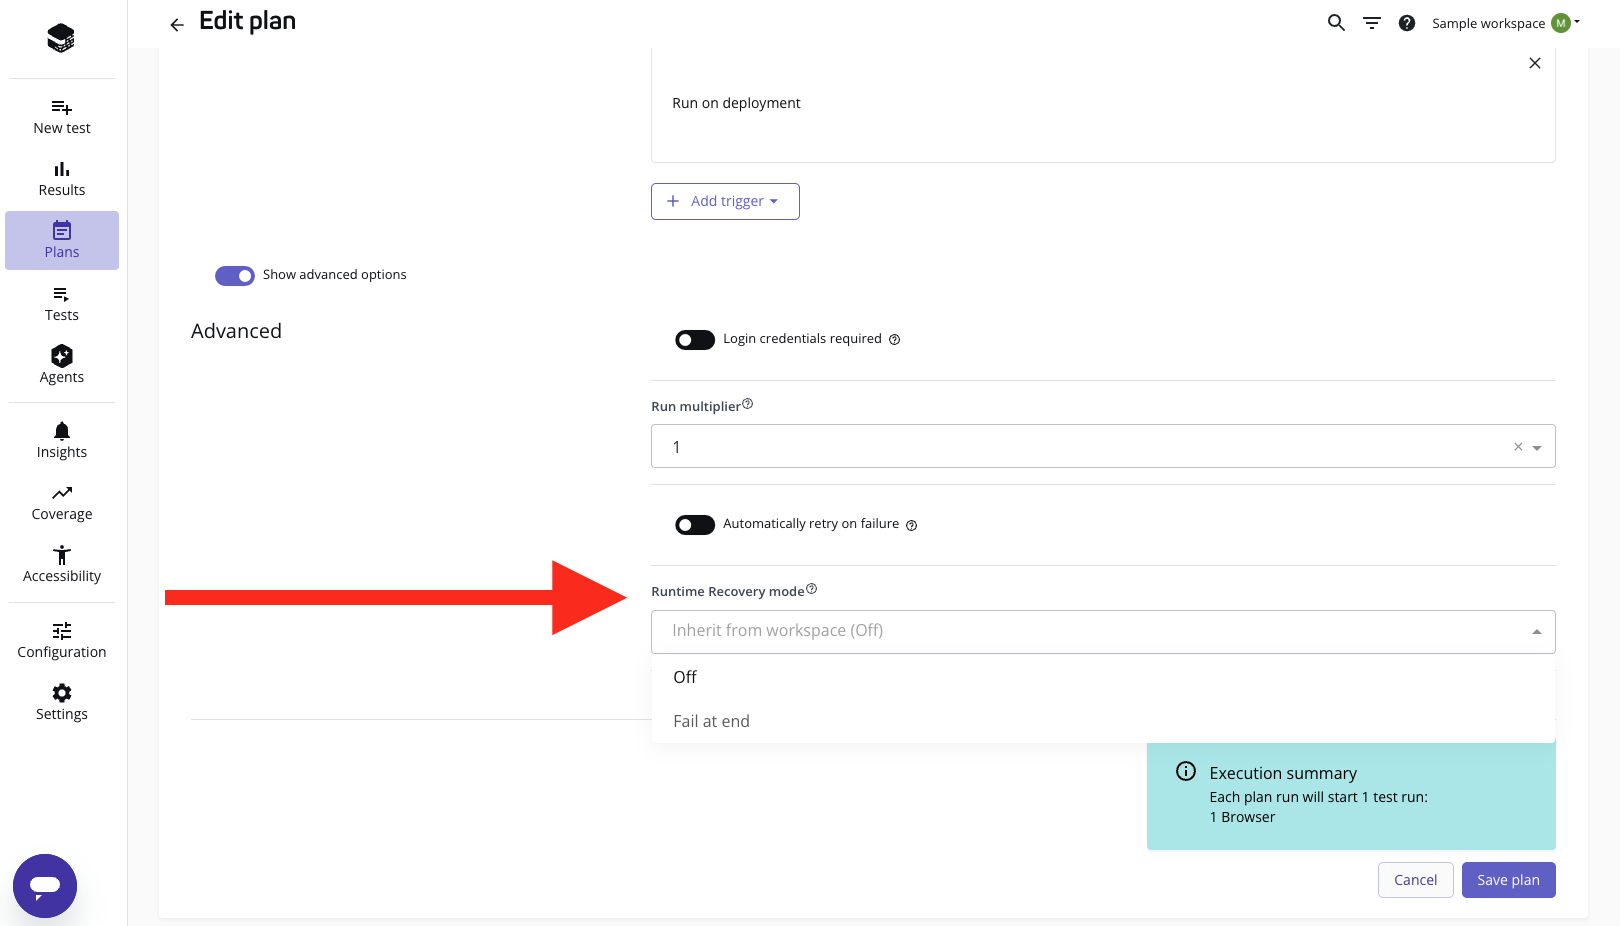The height and width of the screenshot is (926, 1620).
Task: Enable Automatically retry on failure
Action: pyautogui.click(x=694, y=524)
